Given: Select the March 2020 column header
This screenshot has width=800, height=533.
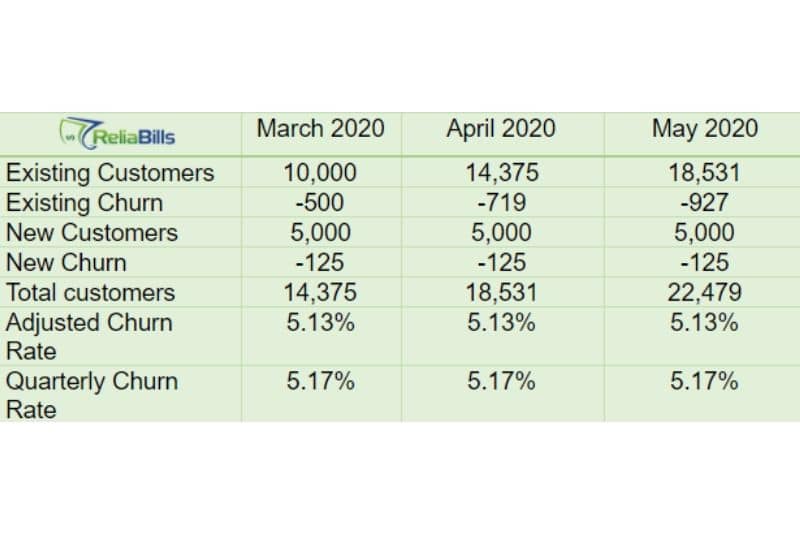Looking at the screenshot, I should pyautogui.click(x=320, y=128).
